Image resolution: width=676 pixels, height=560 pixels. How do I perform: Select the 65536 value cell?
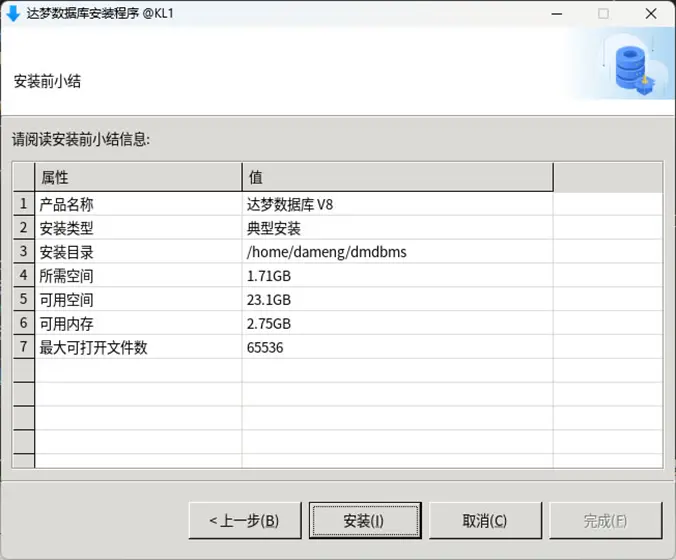(x=397, y=347)
